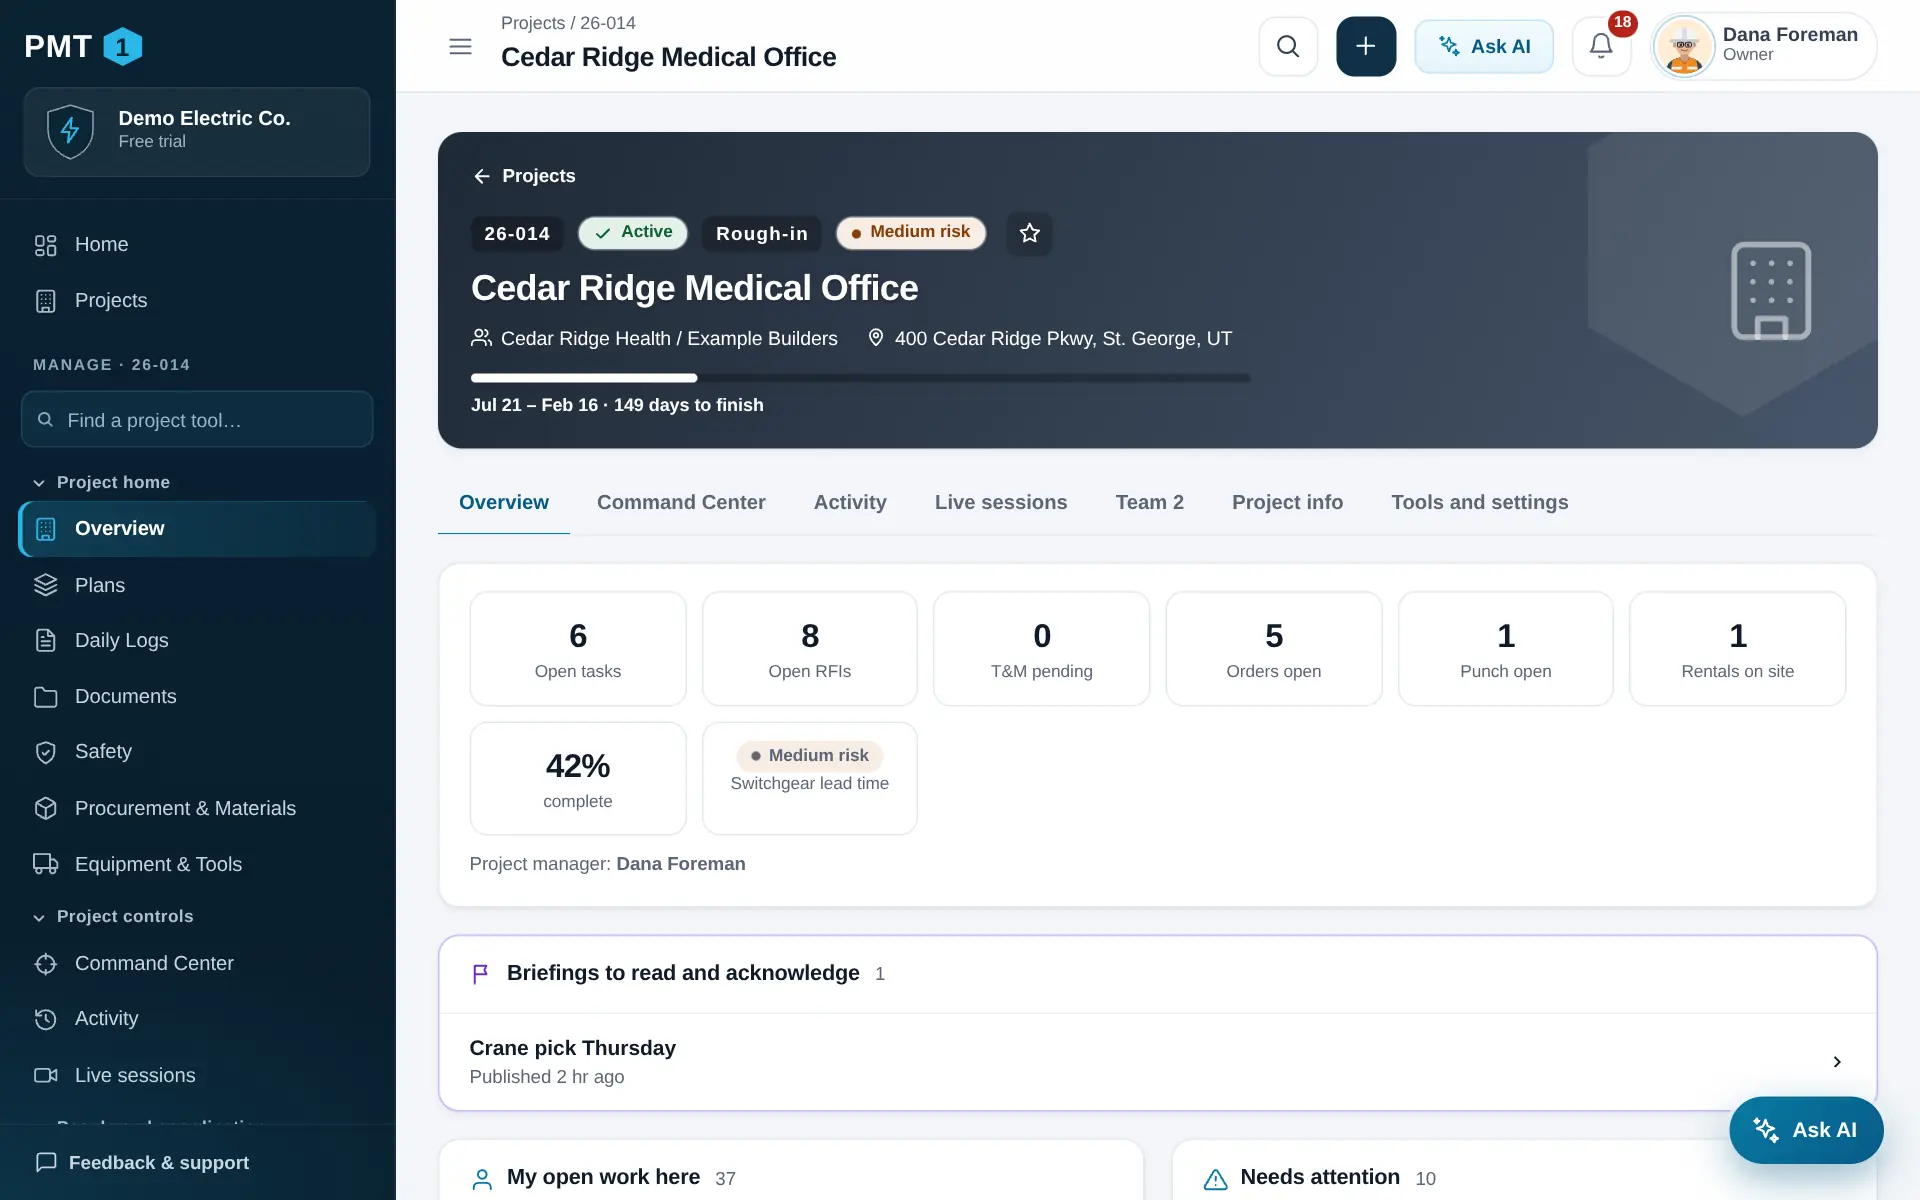
Task: Click the floating Ask AI button
Action: tap(1806, 1130)
